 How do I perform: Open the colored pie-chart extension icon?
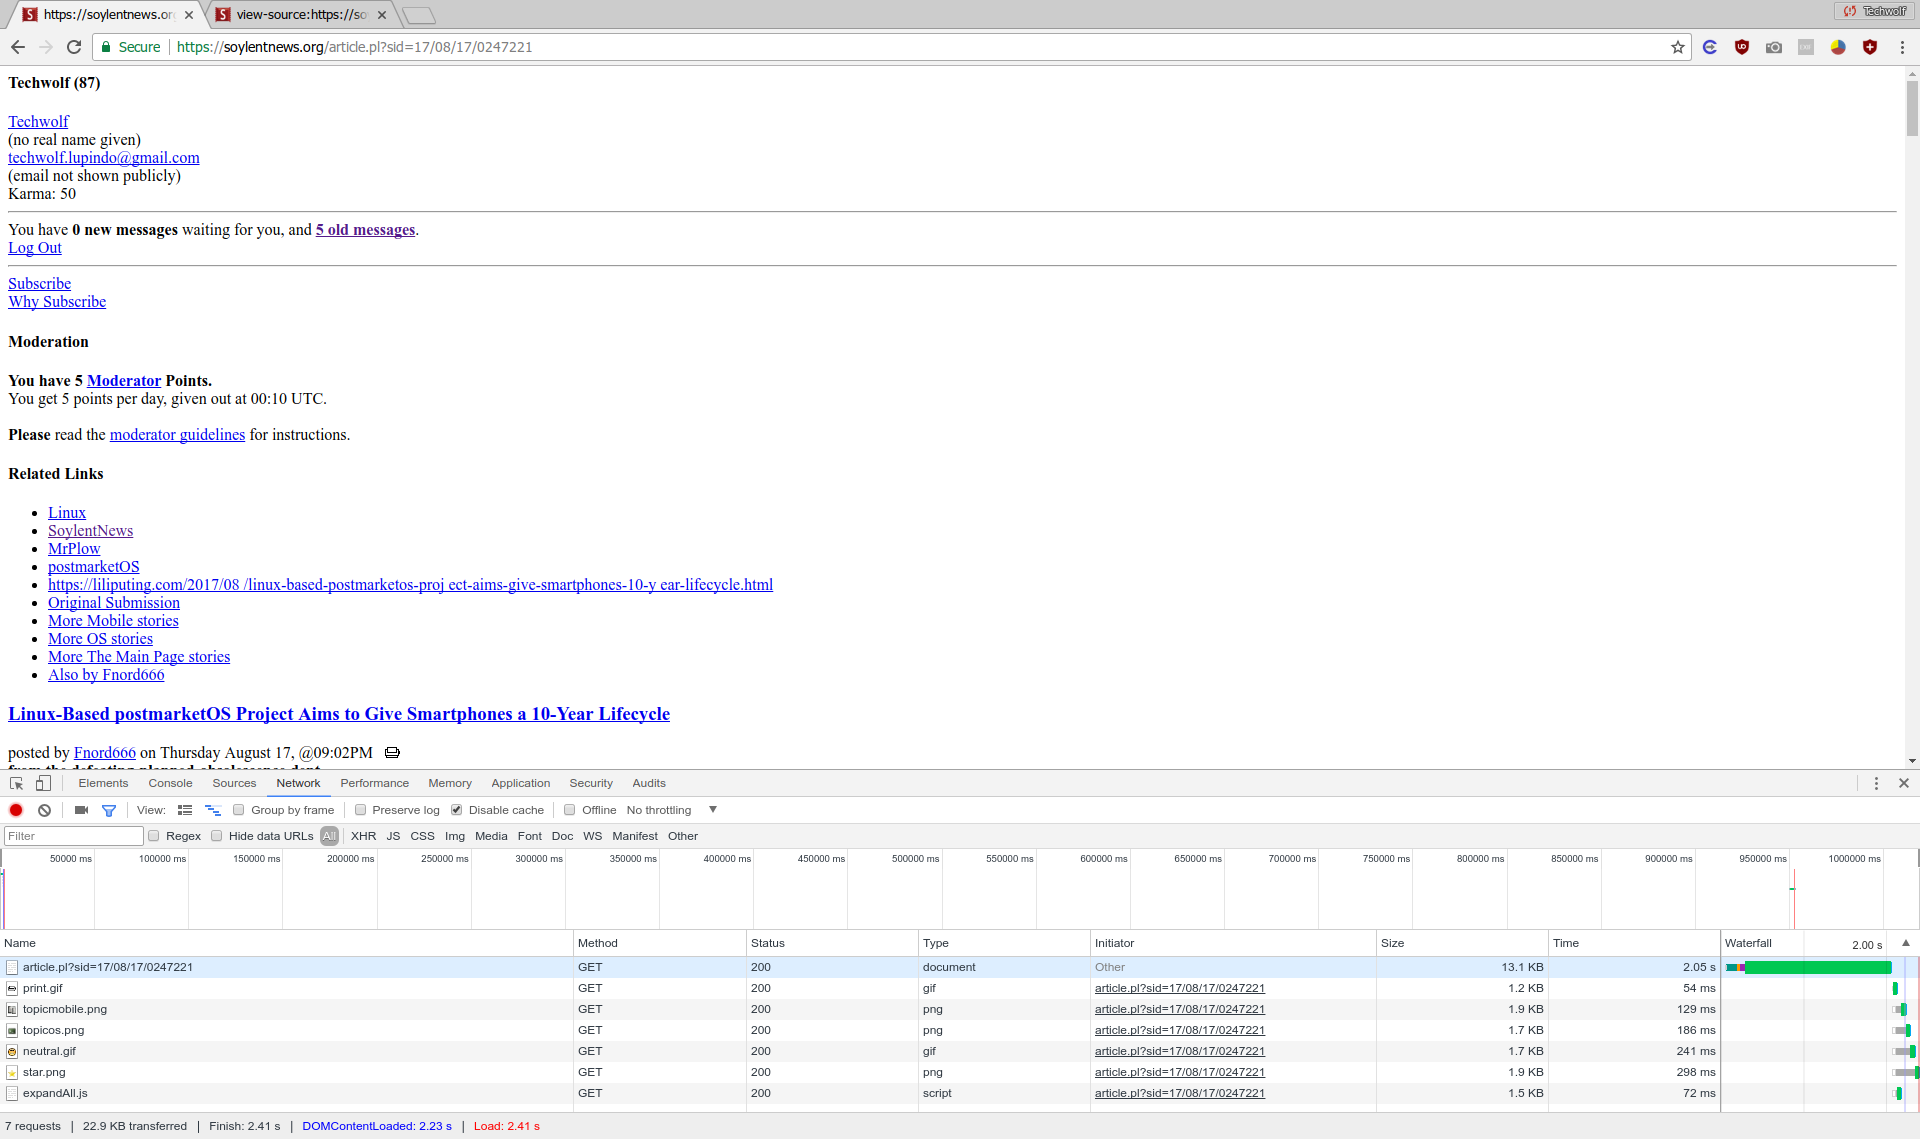point(1838,47)
